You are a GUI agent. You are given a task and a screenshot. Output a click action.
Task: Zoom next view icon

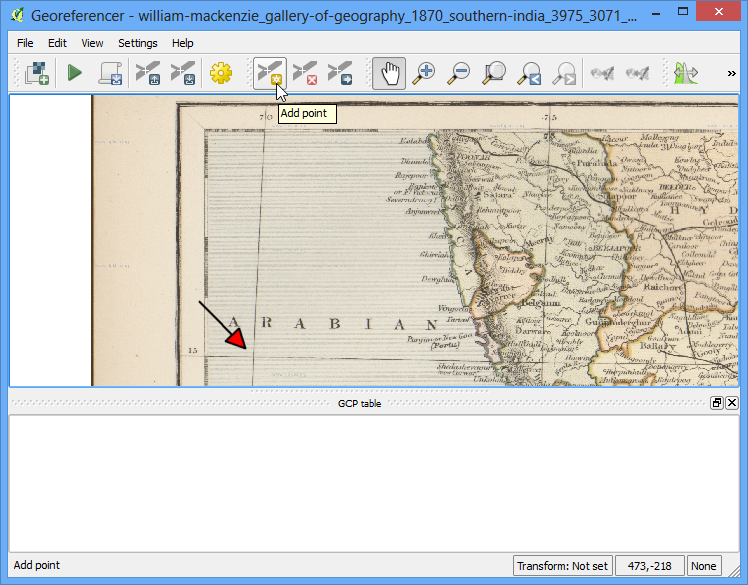(x=564, y=73)
